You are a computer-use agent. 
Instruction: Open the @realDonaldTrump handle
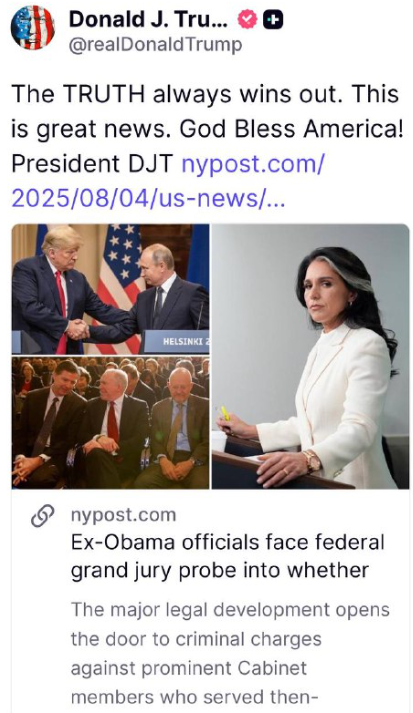coord(156,45)
